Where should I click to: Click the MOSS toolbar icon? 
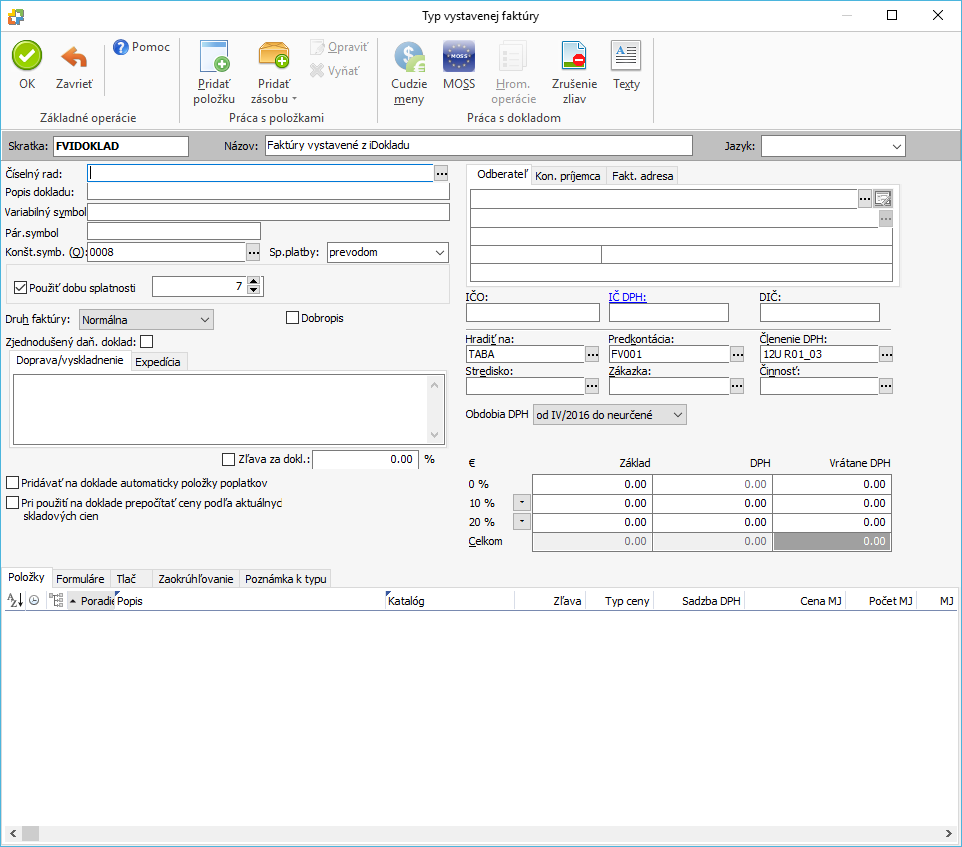click(x=459, y=56)
